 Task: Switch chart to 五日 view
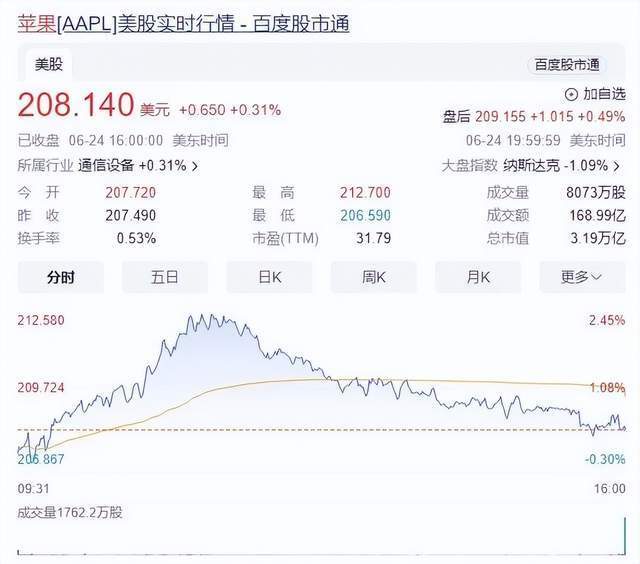(165, 277)
